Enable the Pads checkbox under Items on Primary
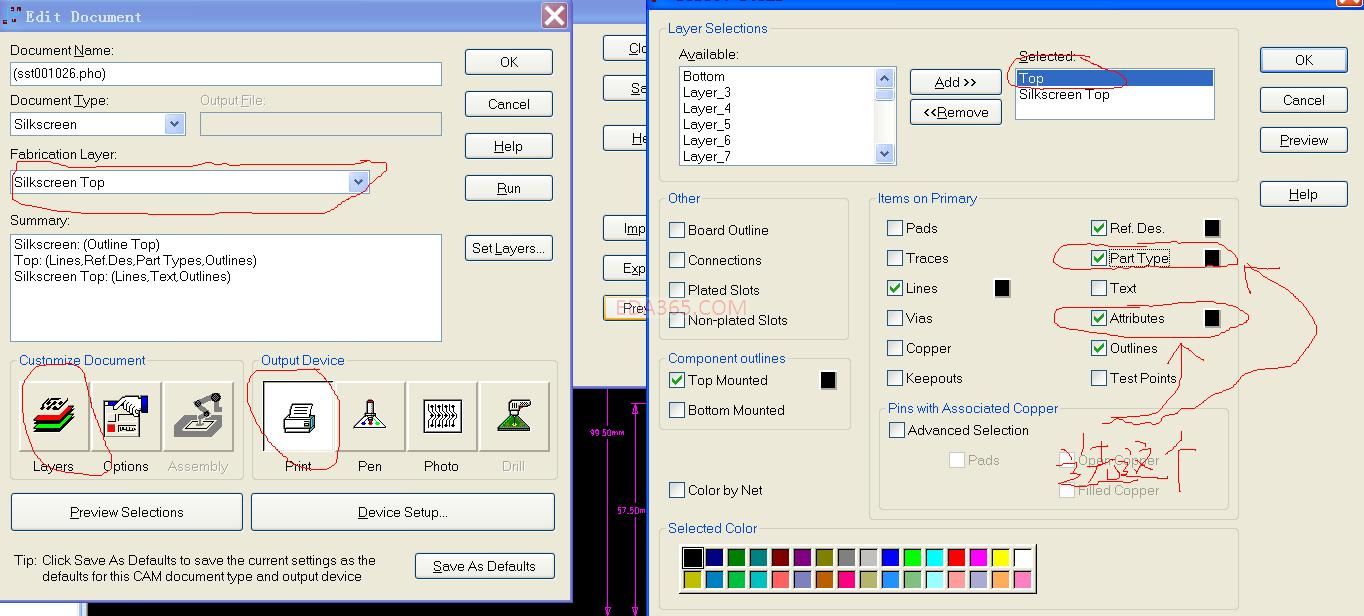This screenshot has width=1364, height=616. click(895, 228)
